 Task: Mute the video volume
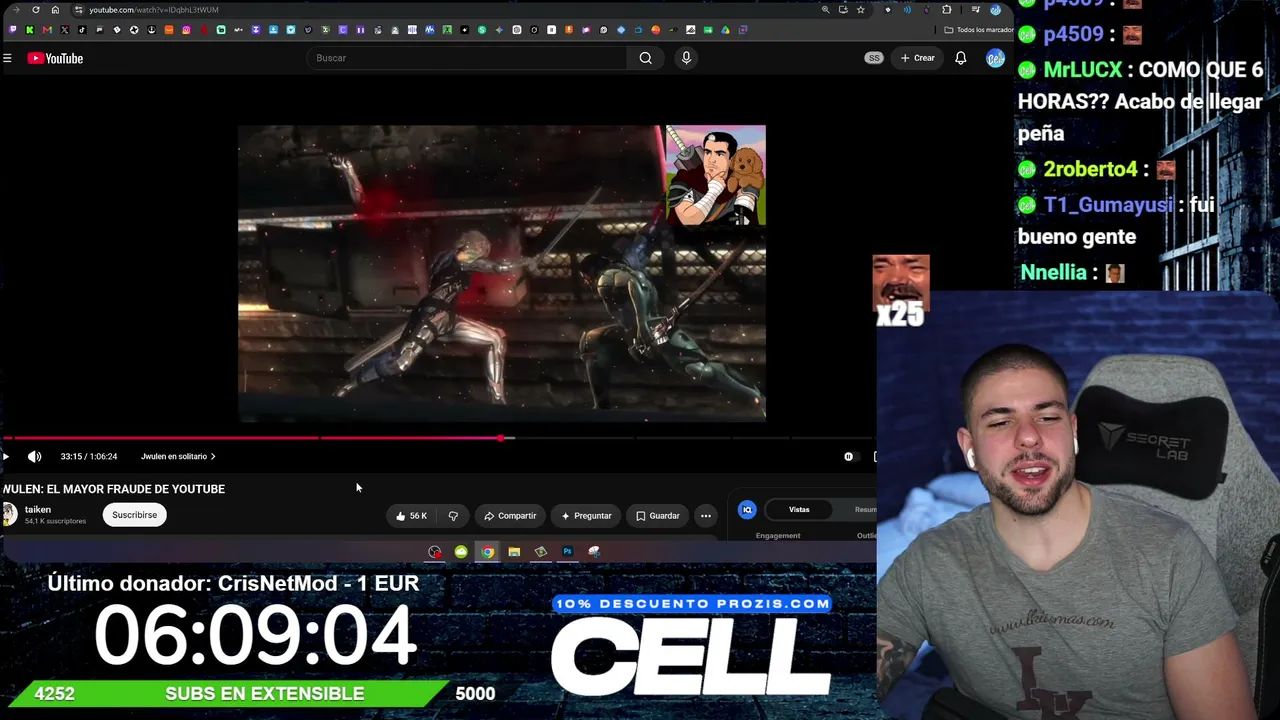click(x=35, y=456)
